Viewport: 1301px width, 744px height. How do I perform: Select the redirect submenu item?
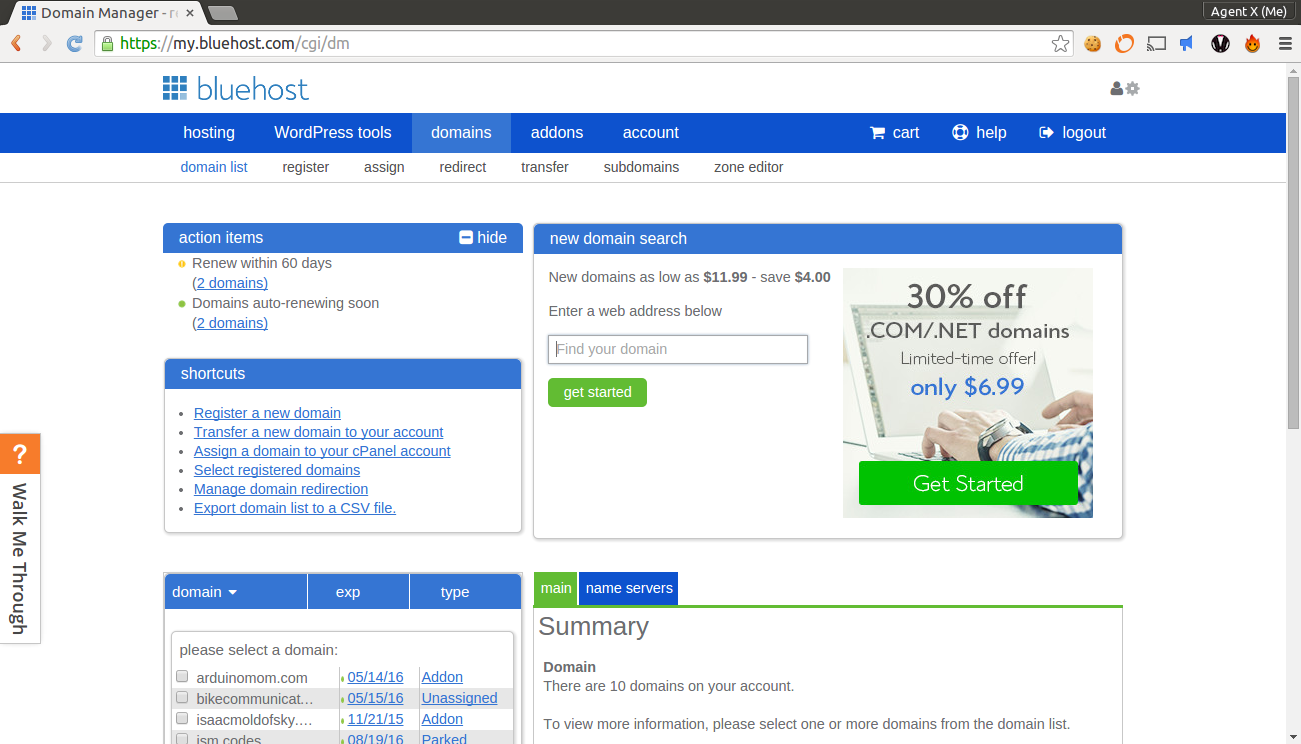(x=463, y=167)
